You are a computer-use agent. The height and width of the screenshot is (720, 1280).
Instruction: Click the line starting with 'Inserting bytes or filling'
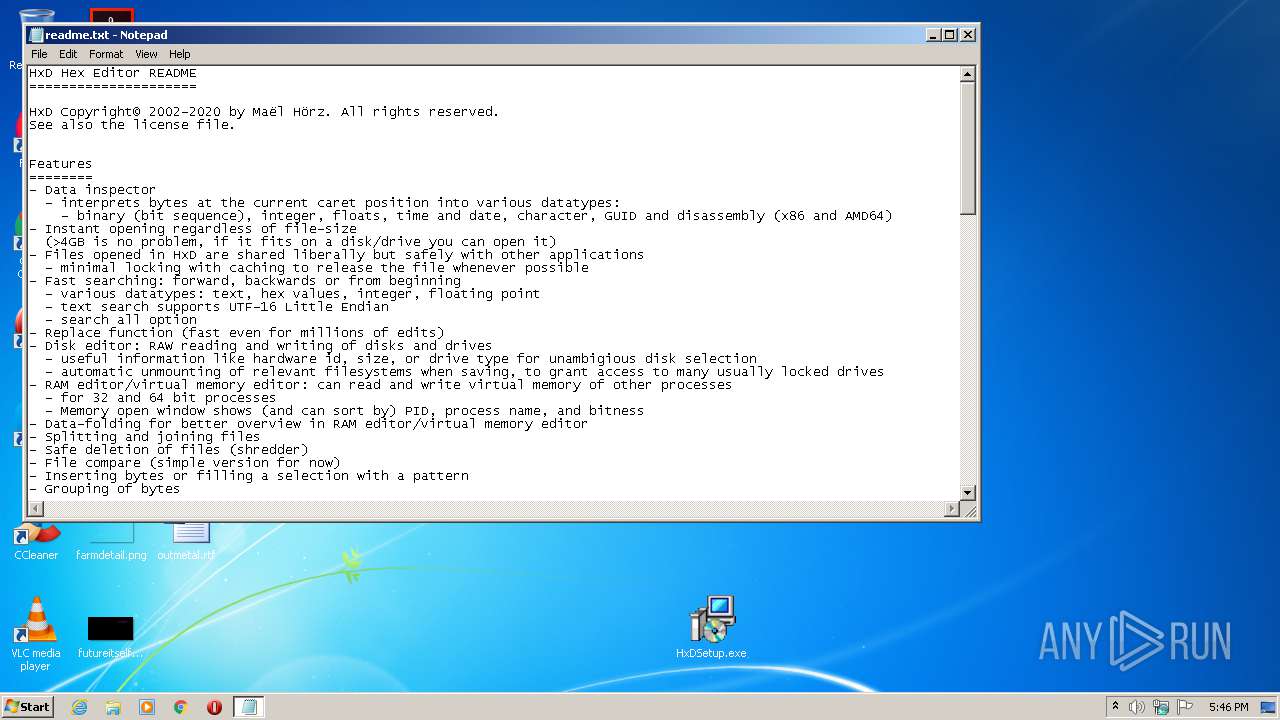[248, 476]
